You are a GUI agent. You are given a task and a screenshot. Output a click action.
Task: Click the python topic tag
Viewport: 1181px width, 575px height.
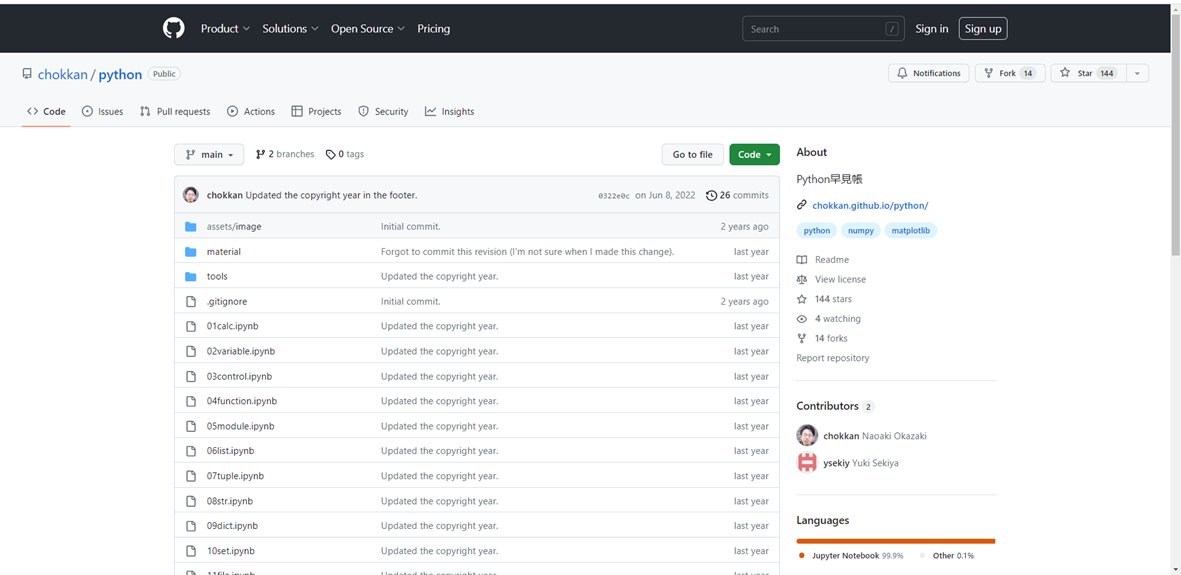point(816,231)
